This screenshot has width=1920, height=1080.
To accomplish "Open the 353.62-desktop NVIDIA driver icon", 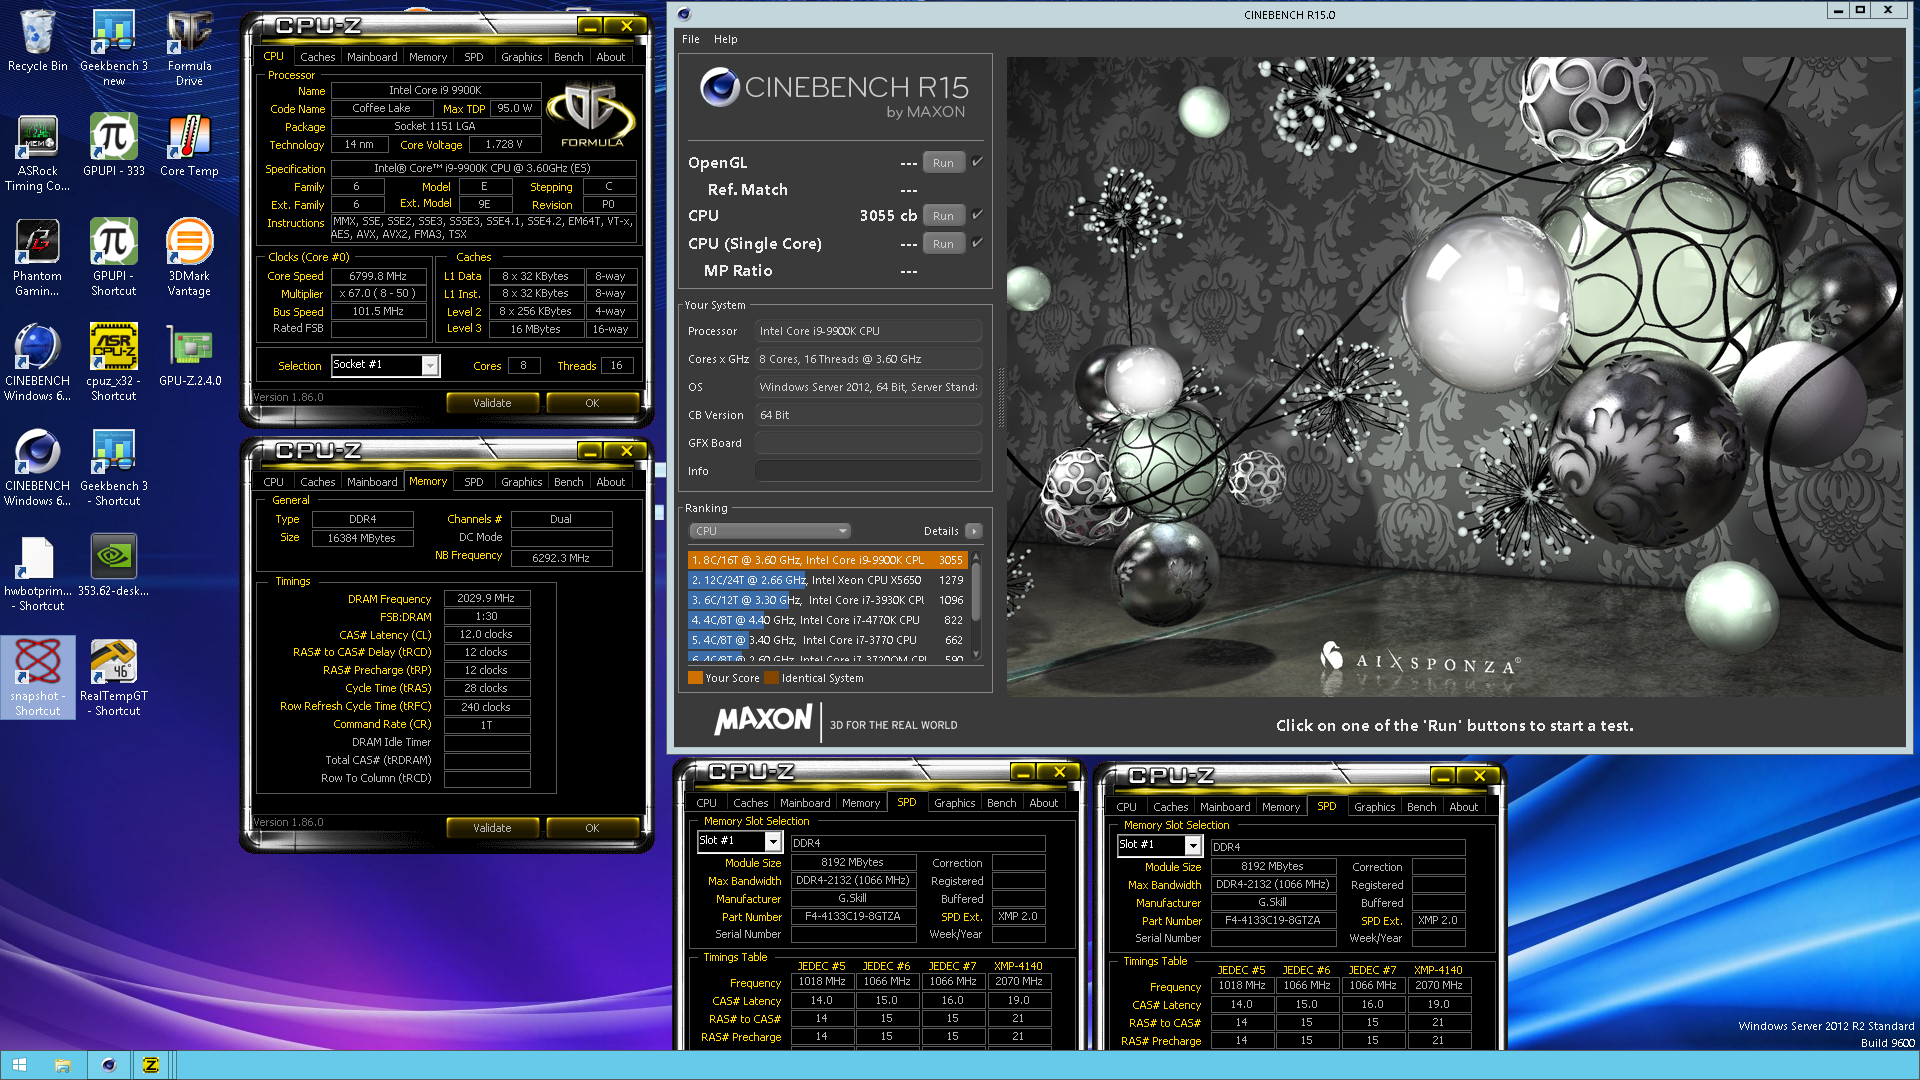I will [114, 565].
